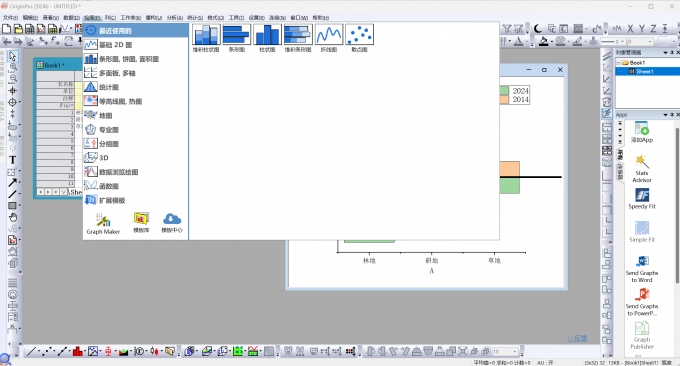Open the Stats Advisor app

pyautogui.click(x=642, y=169)
